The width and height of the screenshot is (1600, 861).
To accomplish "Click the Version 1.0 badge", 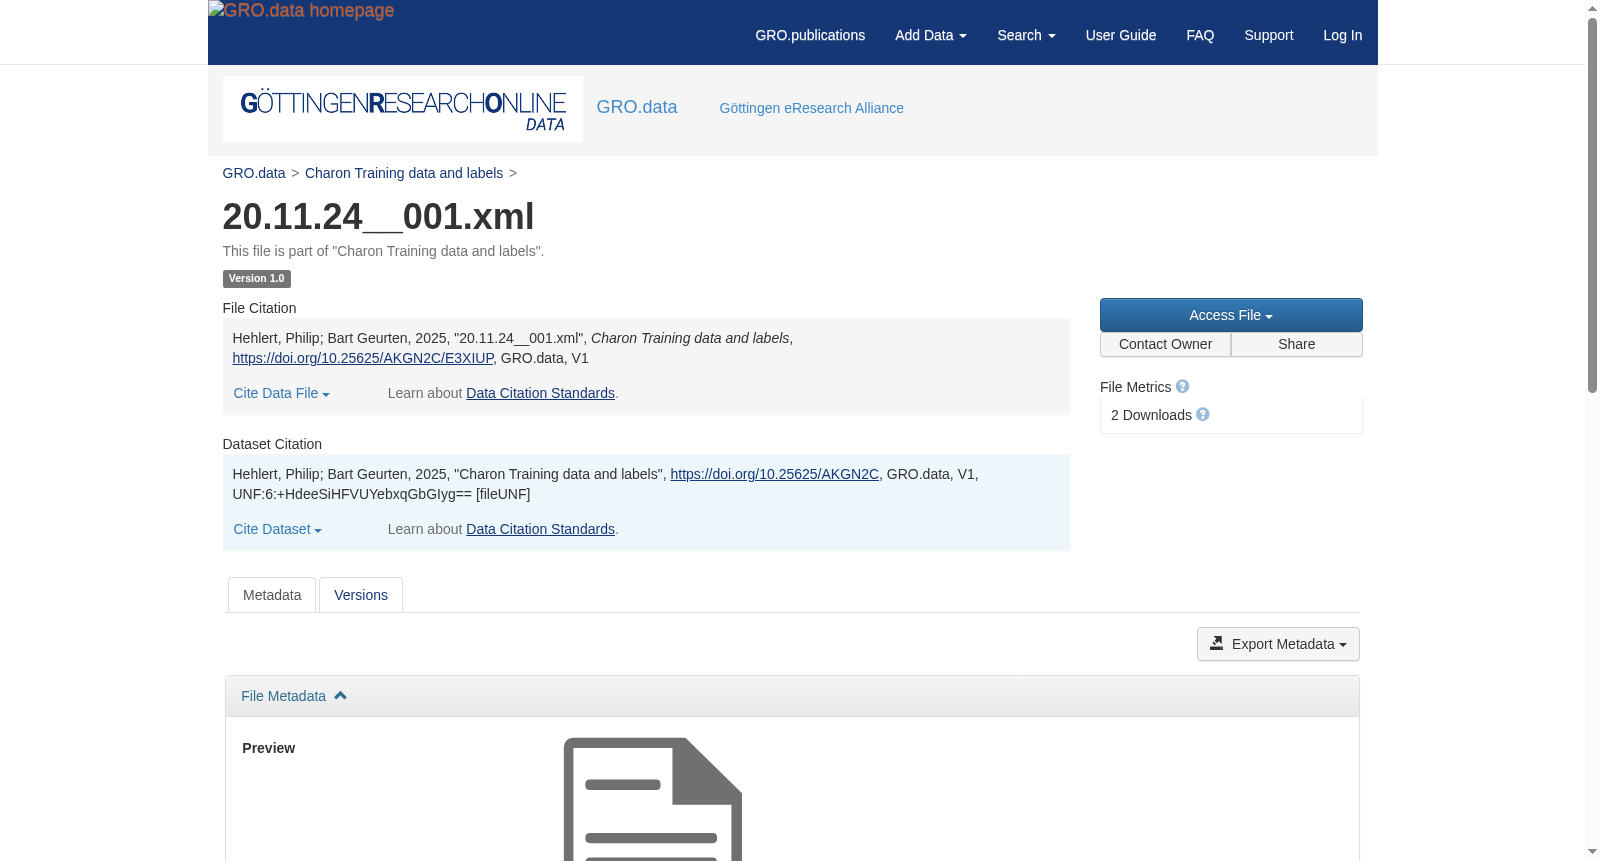I will pyautogui.click(x=257, y=279).
